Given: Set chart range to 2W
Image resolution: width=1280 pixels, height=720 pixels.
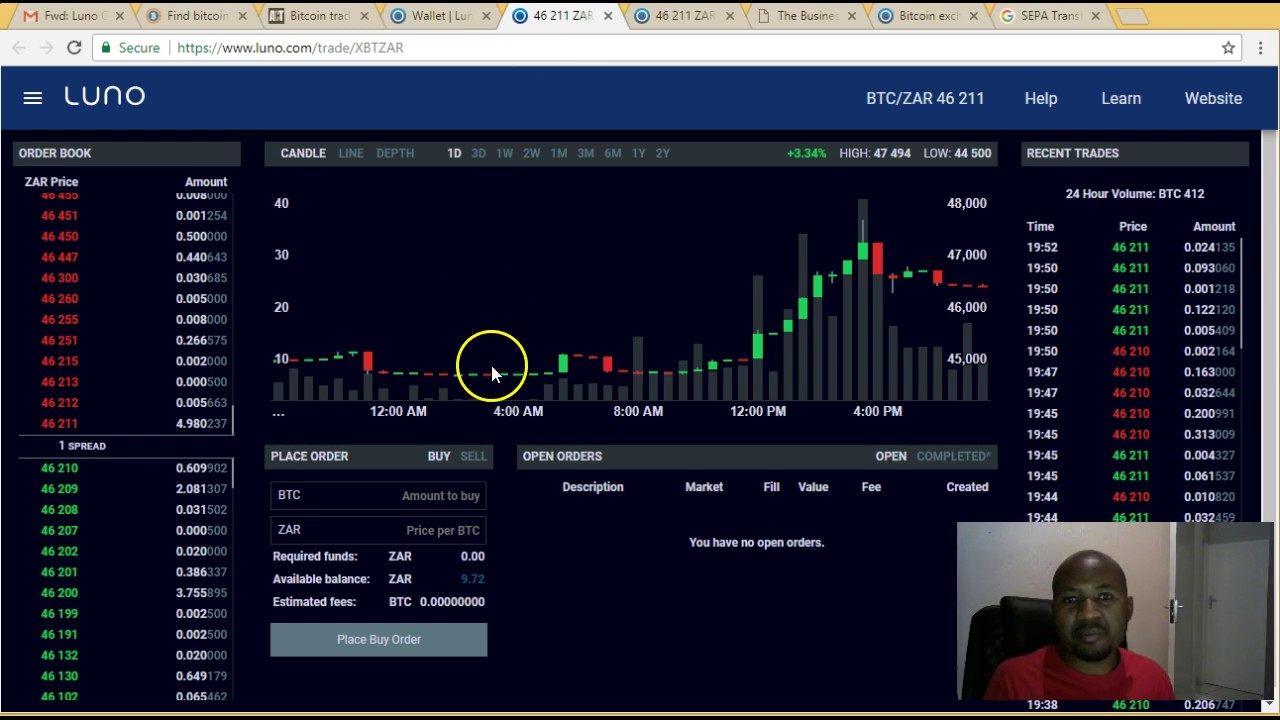Looking at the screenshot, I should coord(531,153).
